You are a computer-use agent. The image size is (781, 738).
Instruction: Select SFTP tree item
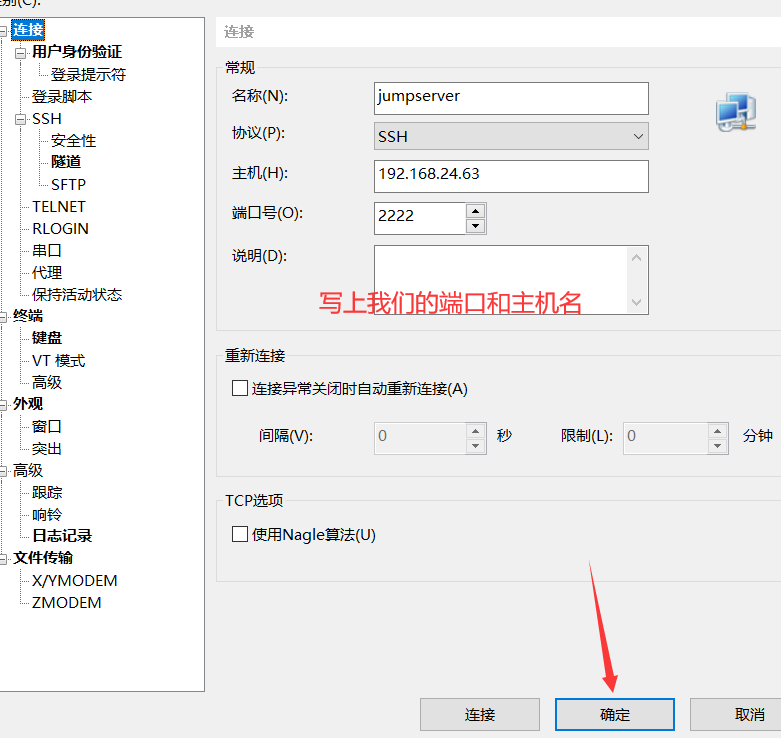[x=68, y=185]
